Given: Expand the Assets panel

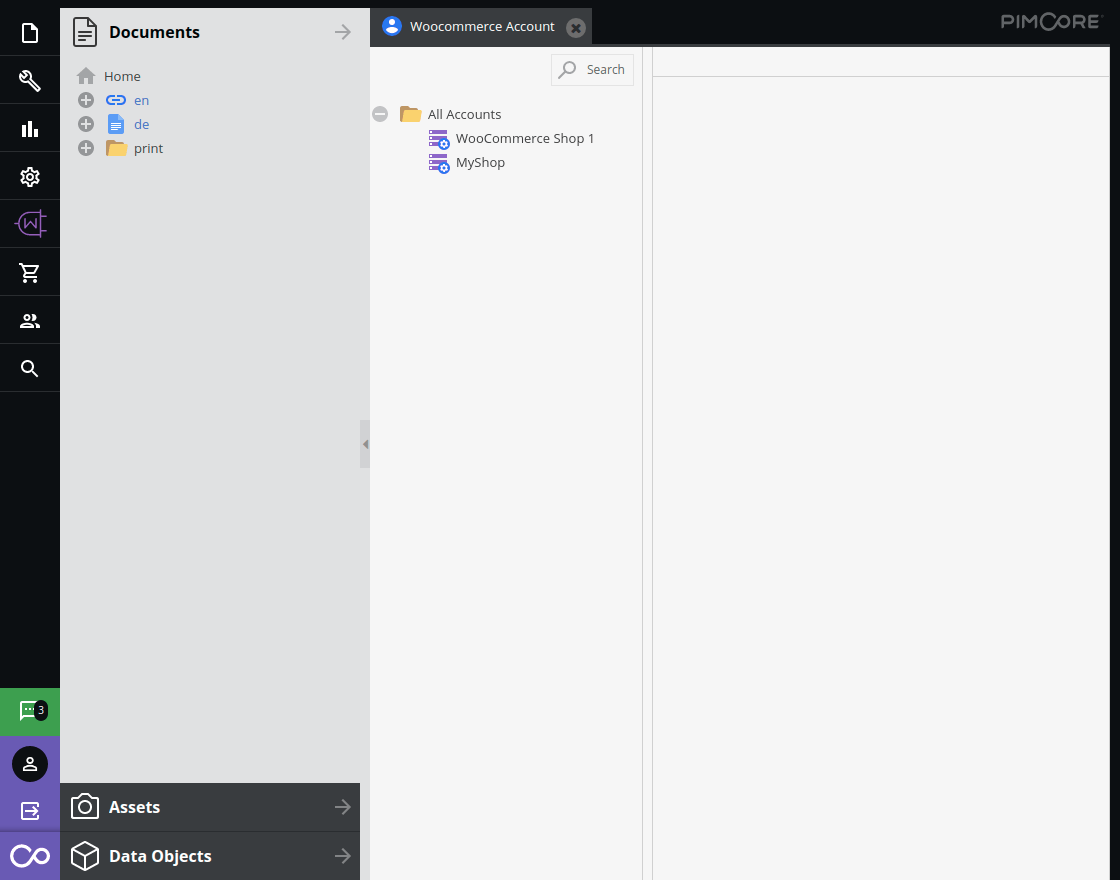Looking at the screenshot, I should point(210,807).
